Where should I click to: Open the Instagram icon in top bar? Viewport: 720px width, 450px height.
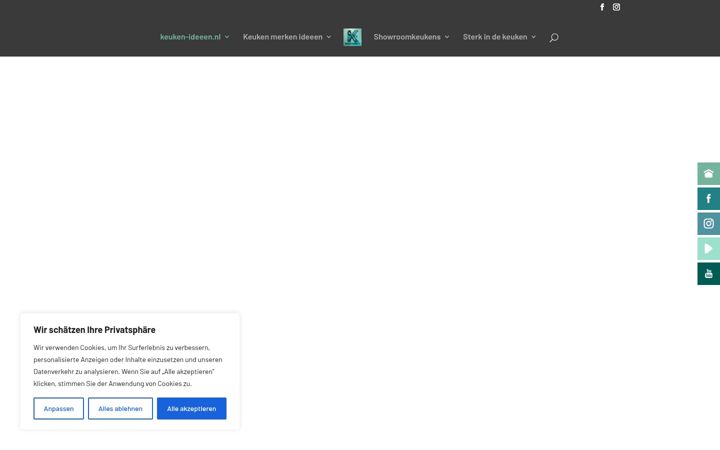(616, 7)
